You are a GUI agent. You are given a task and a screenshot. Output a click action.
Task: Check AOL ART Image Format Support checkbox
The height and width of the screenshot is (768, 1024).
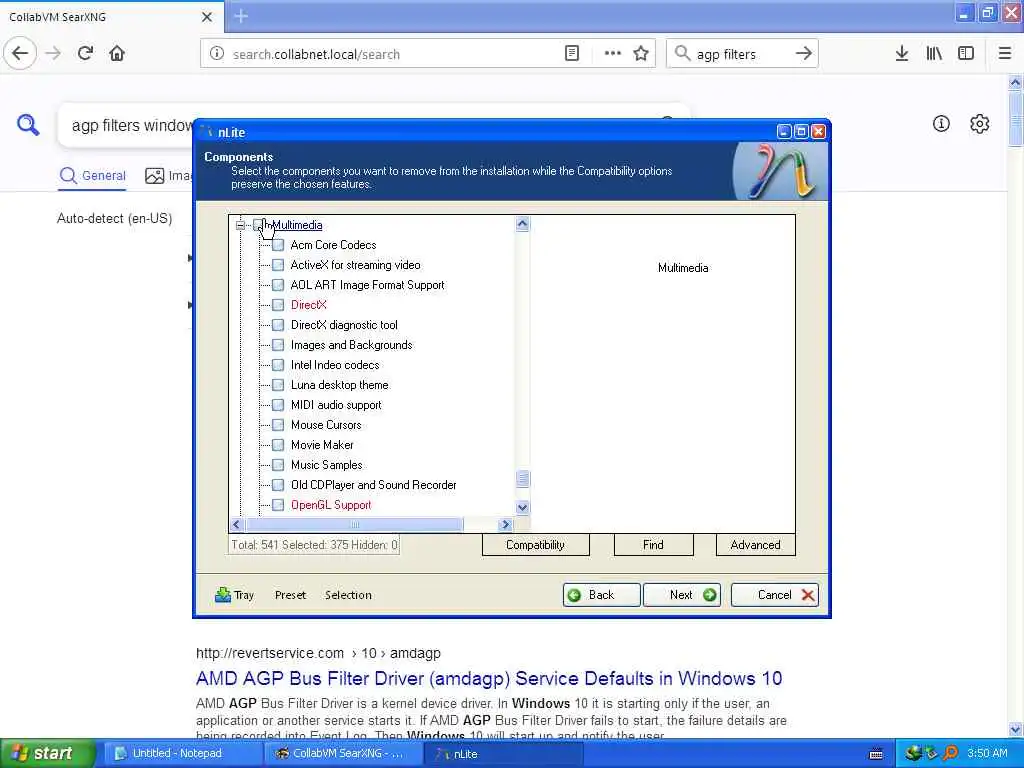(278, 285)
